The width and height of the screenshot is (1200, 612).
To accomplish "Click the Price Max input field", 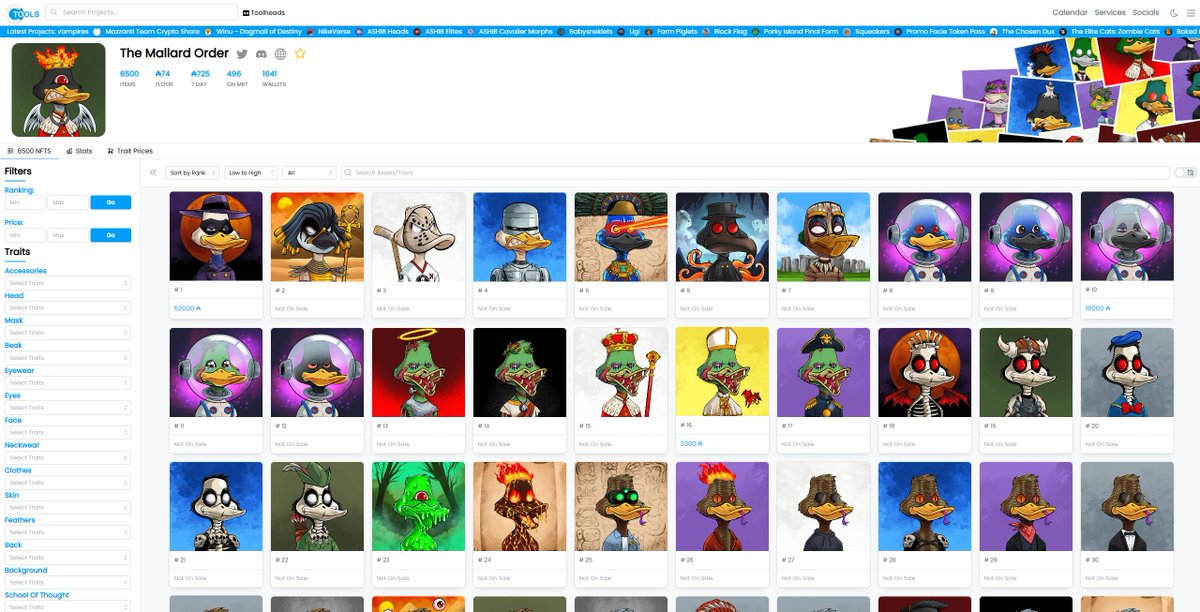I will coord(68,235).
